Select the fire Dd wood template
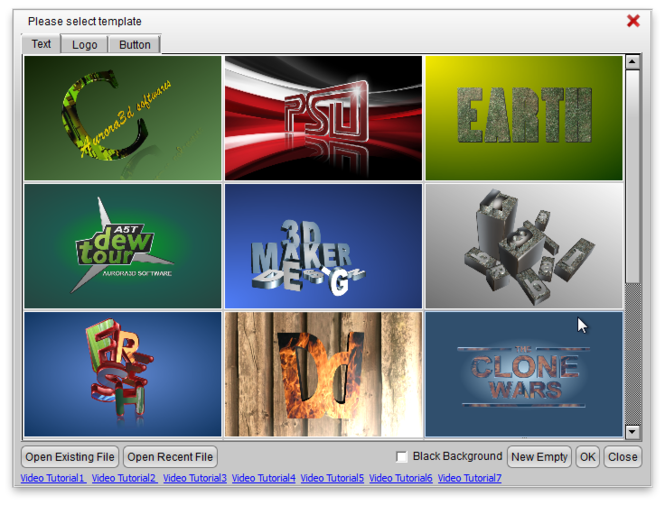Screen dimensions: 665x505 [323, 374]
